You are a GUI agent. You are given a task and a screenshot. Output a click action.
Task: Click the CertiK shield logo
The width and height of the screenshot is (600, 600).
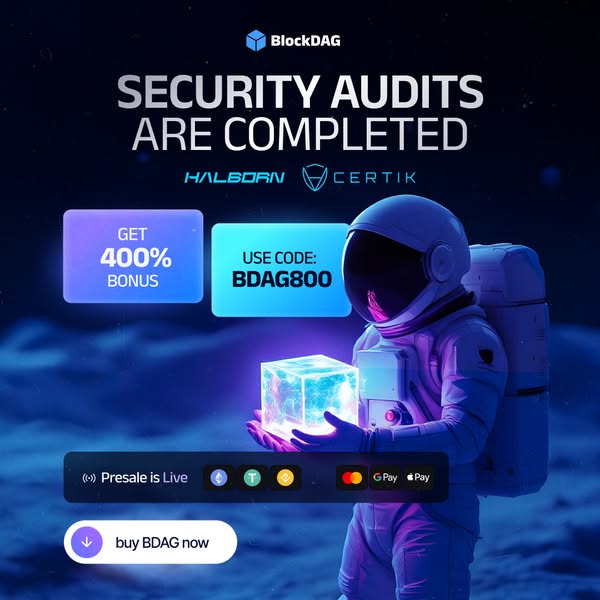point(315,178)
